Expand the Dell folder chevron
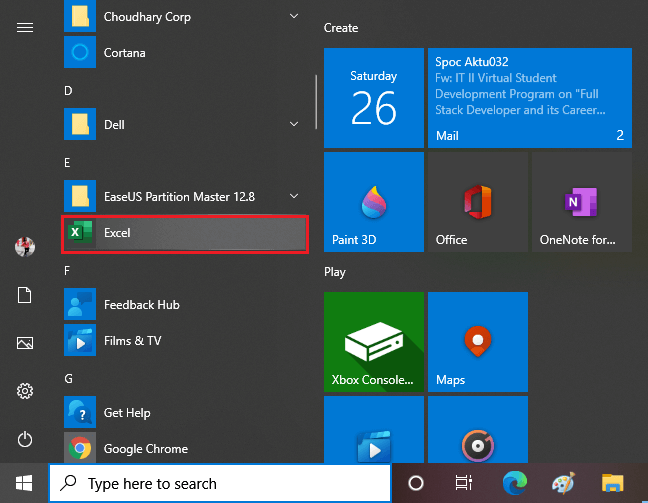 point(294,124)
